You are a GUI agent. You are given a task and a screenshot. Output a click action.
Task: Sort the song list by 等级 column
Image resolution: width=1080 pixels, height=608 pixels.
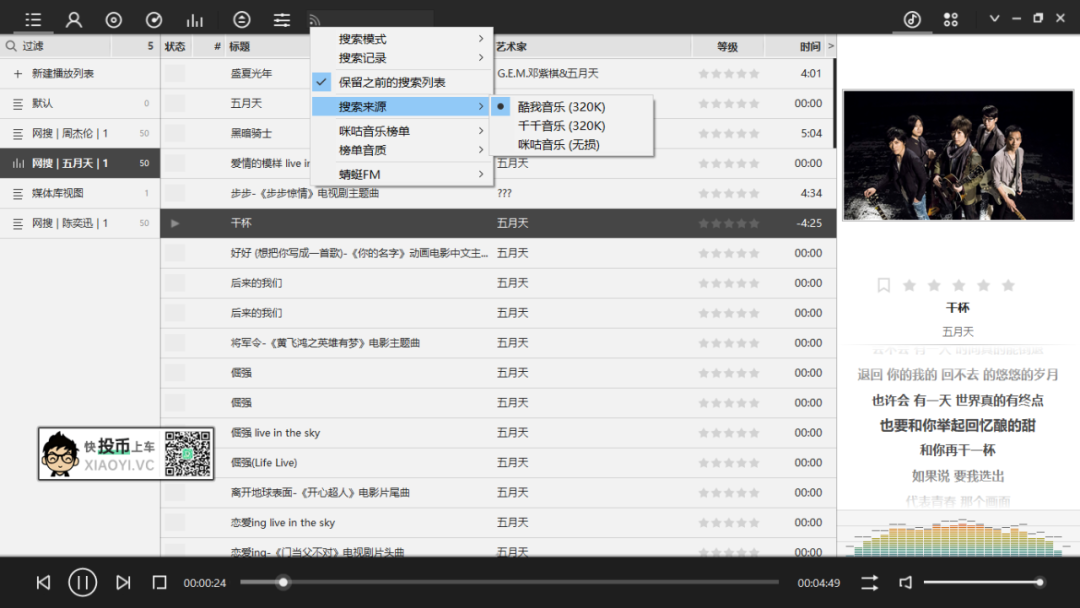[x=728, y=47]
